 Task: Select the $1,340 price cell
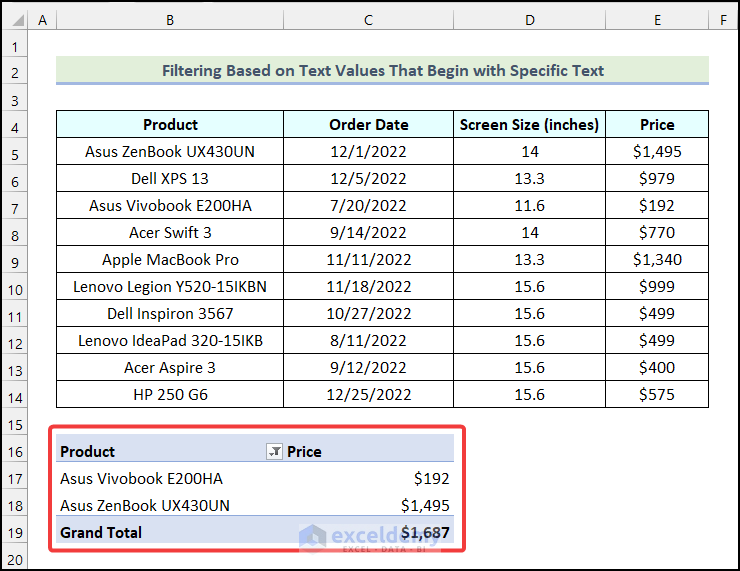coord(657,260)
